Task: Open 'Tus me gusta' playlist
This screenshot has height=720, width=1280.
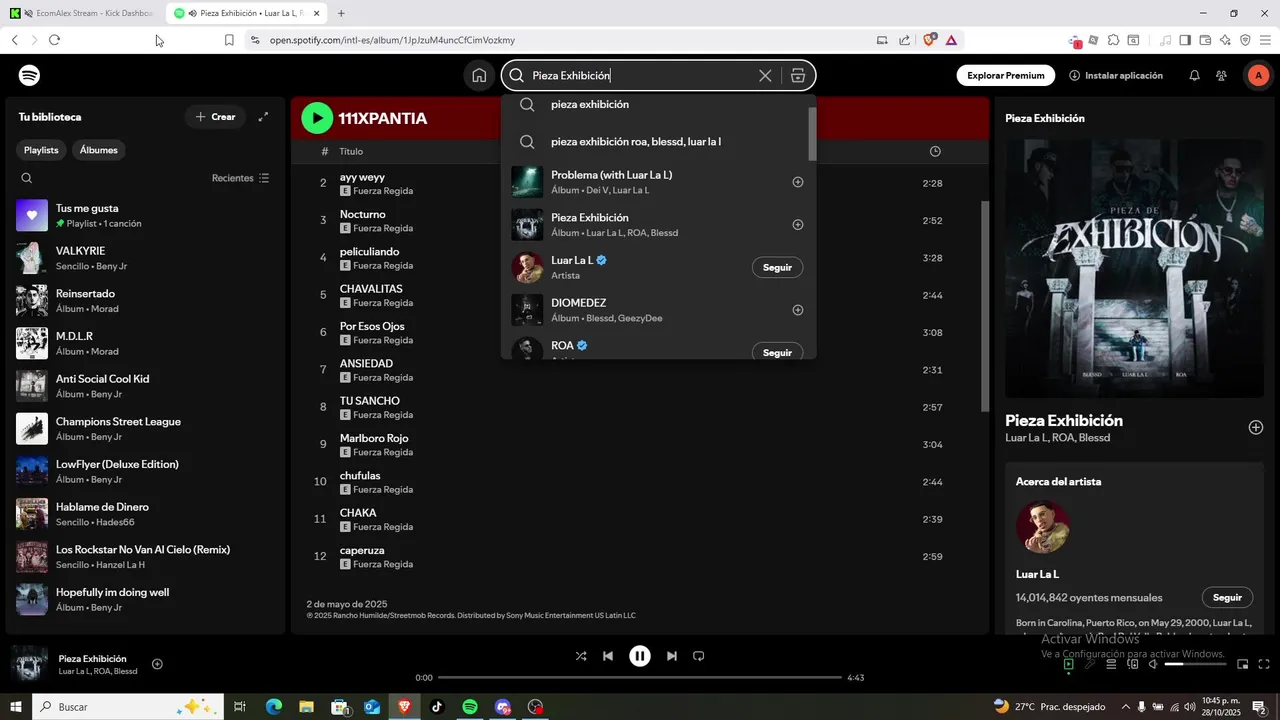Action: [145, 215]
